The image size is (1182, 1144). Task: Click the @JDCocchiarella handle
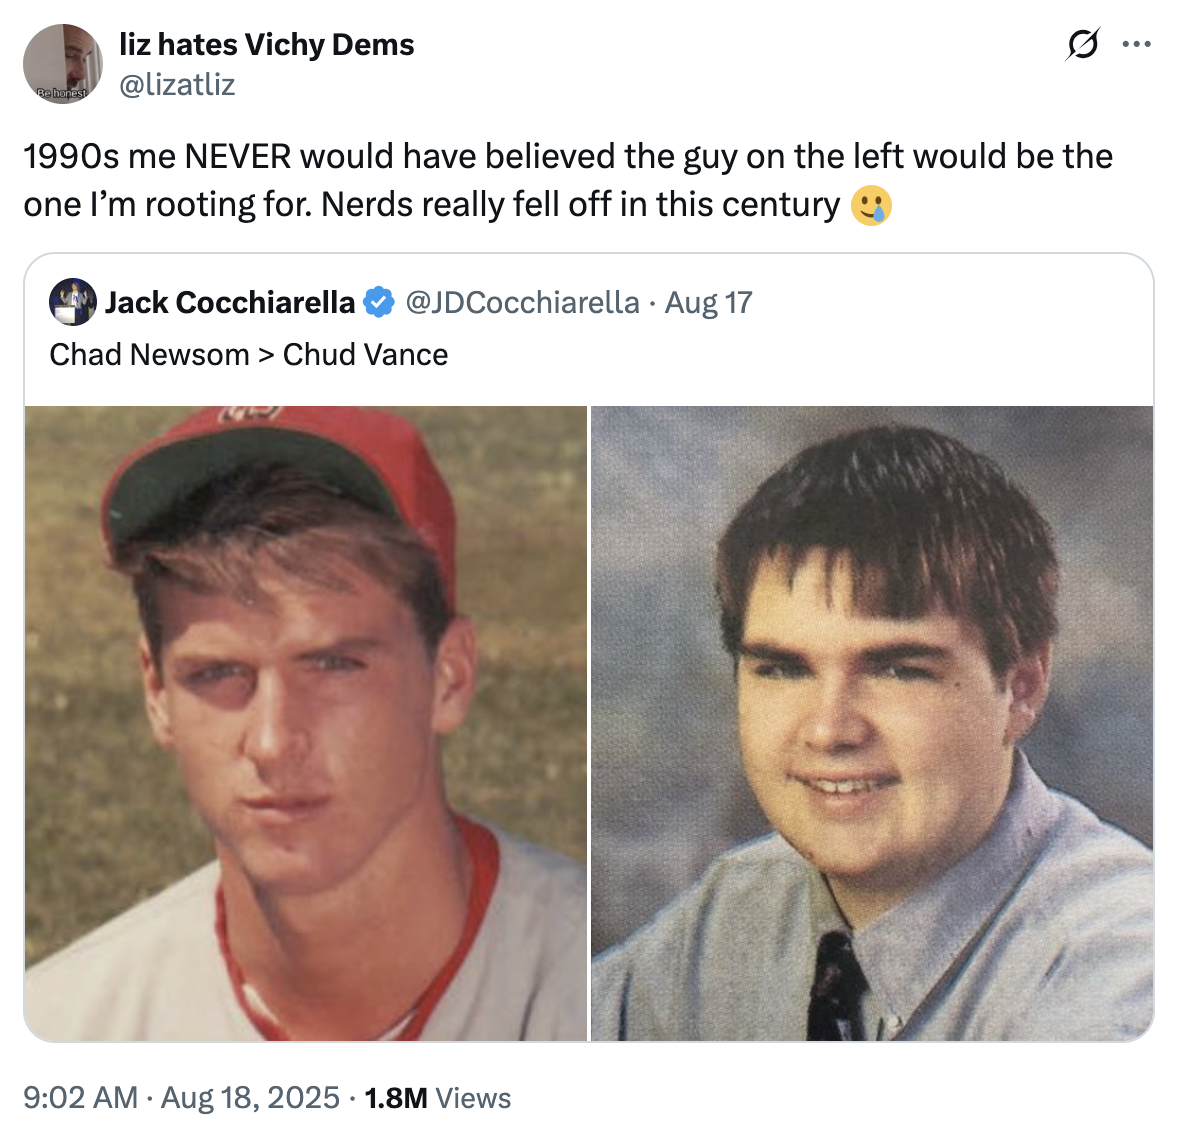522,302
